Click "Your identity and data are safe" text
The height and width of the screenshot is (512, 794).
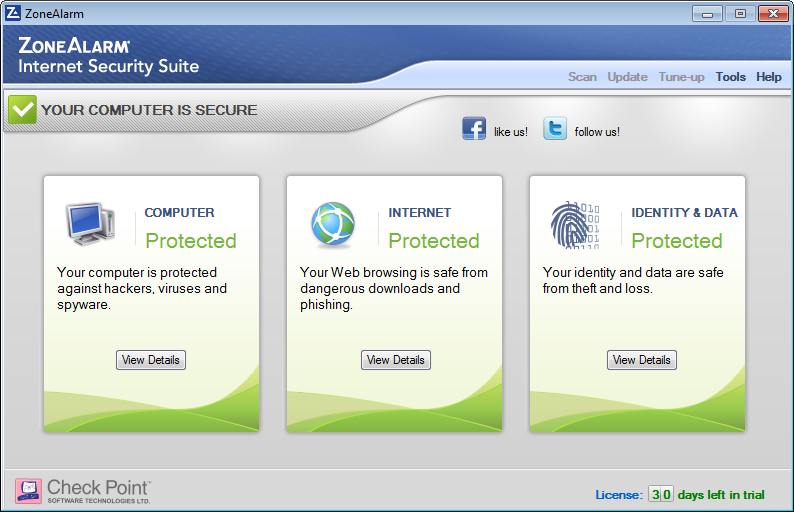[x=633, y=280]
